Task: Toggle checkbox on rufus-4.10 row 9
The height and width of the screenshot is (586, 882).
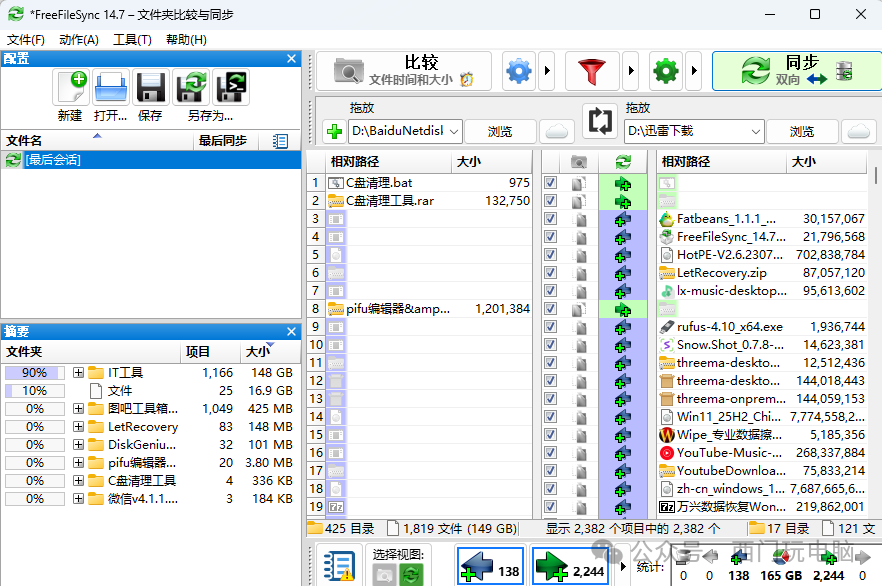Action: click(x=550, y=327)
